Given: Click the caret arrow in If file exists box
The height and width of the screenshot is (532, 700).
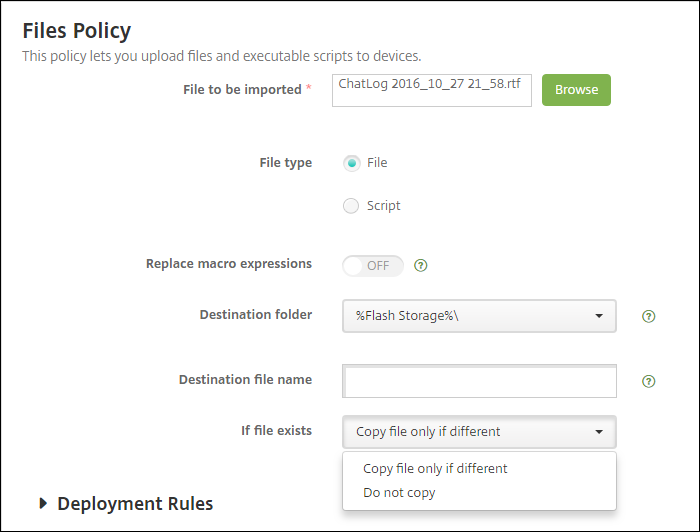Looking at the screenshot, I should [599, 432].
